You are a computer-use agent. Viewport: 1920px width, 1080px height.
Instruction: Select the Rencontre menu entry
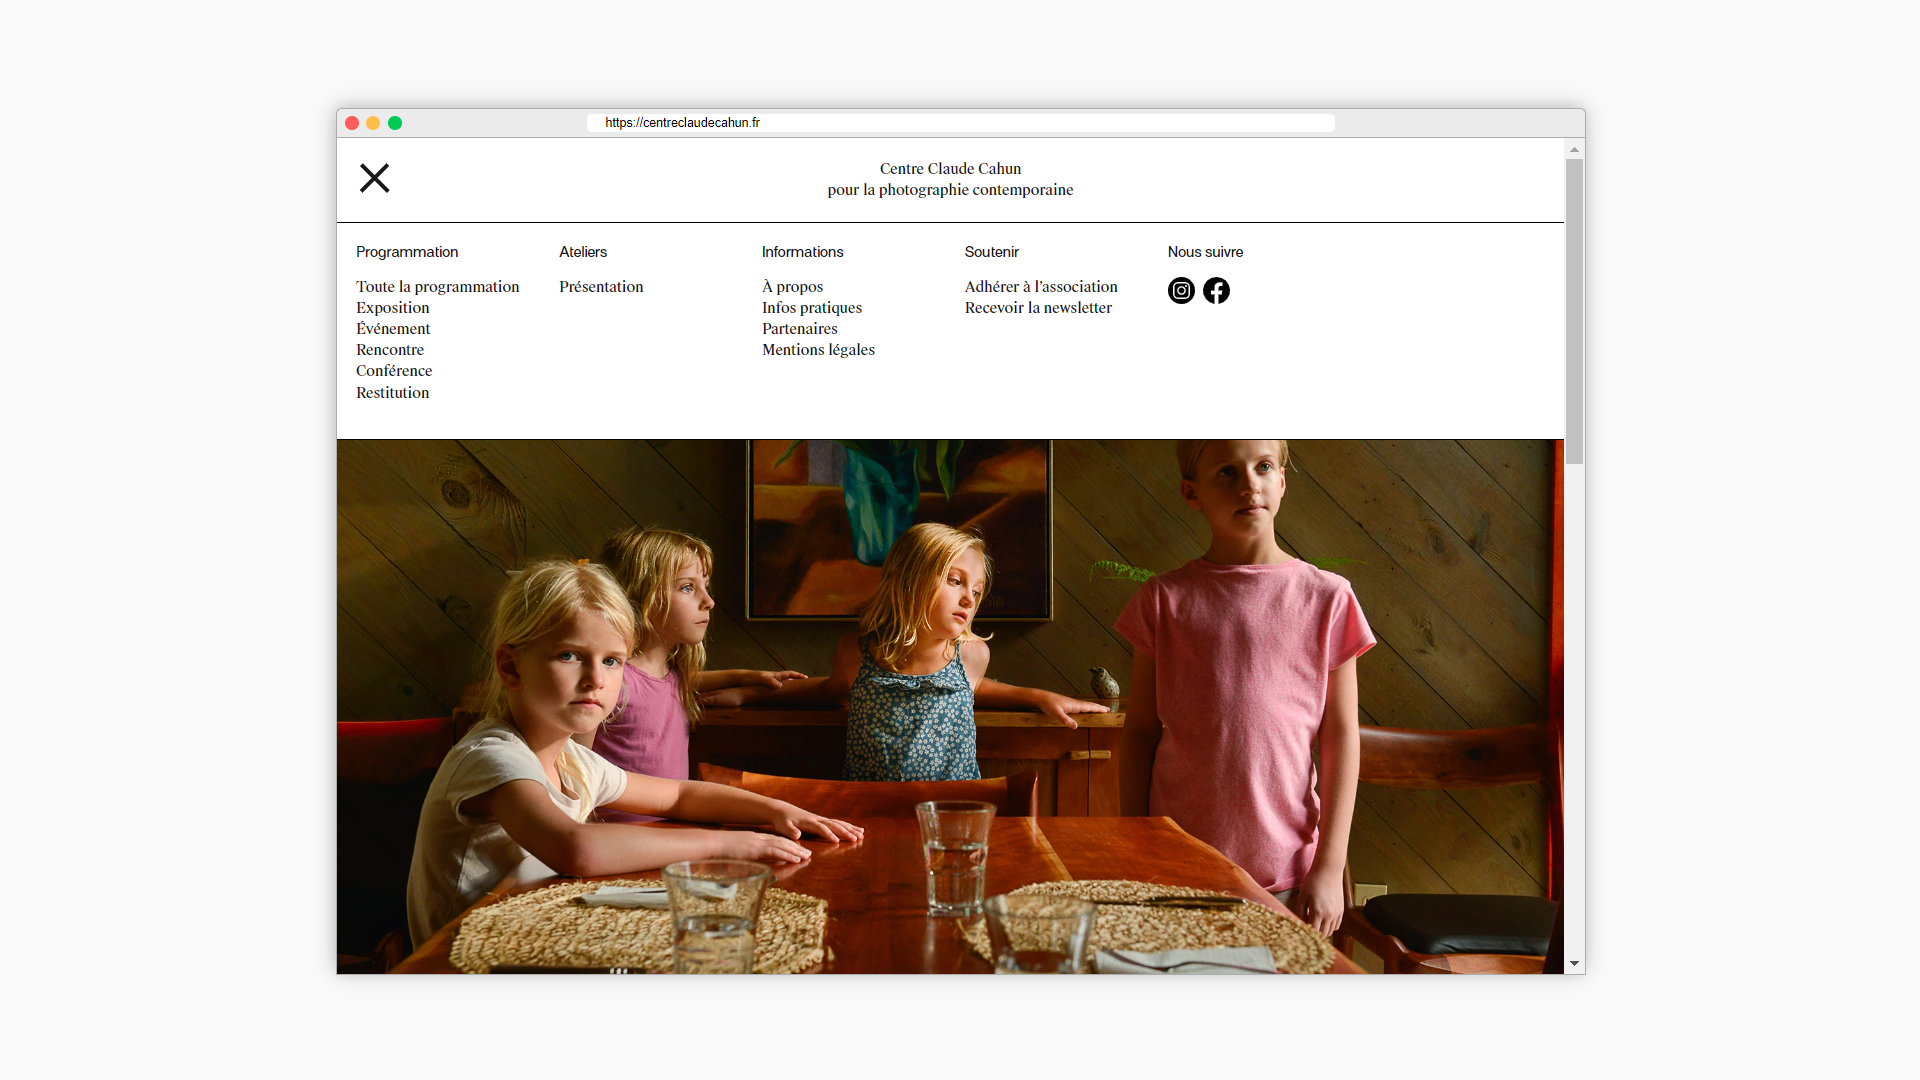390,350
